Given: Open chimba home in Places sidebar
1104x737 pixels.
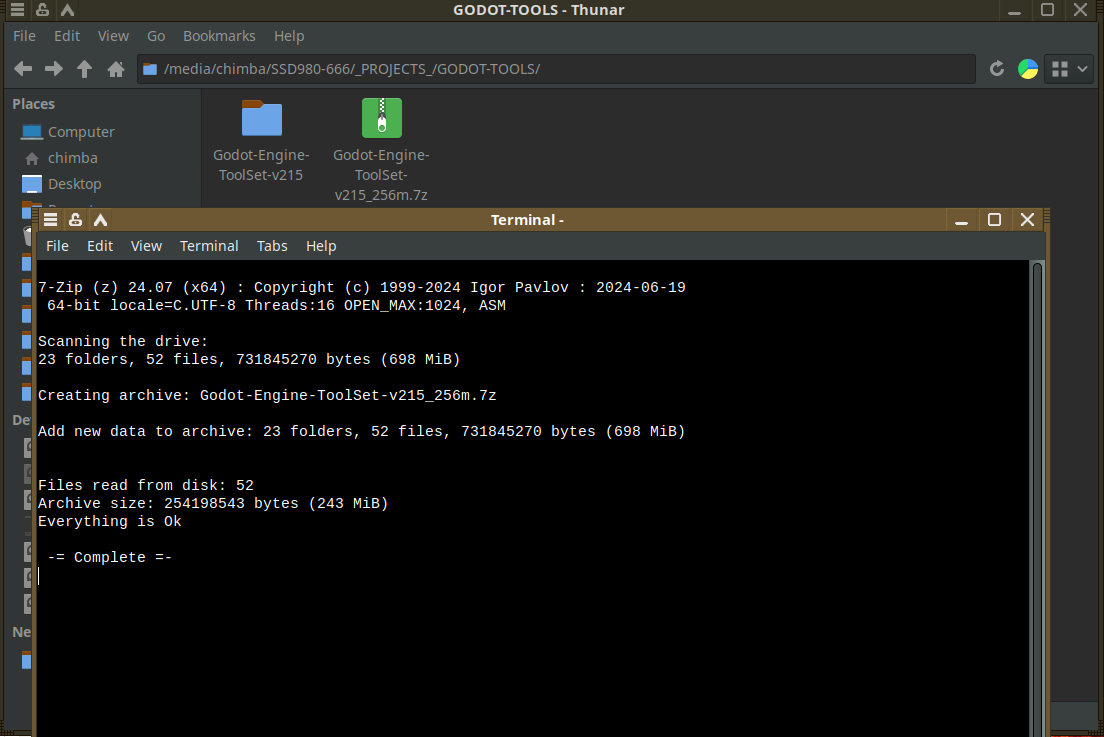Looking at the screenshot, I should [60, 158].
